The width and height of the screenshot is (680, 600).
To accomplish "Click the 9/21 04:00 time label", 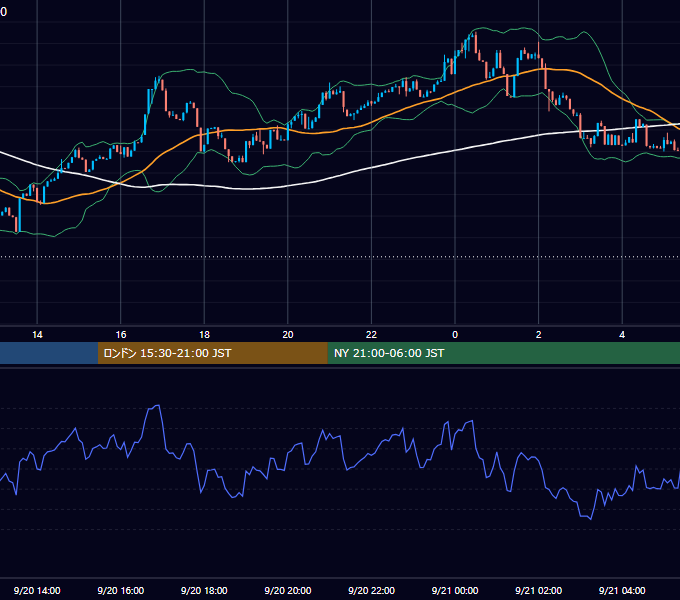I will pyautogui.click(x=622, y=590).
